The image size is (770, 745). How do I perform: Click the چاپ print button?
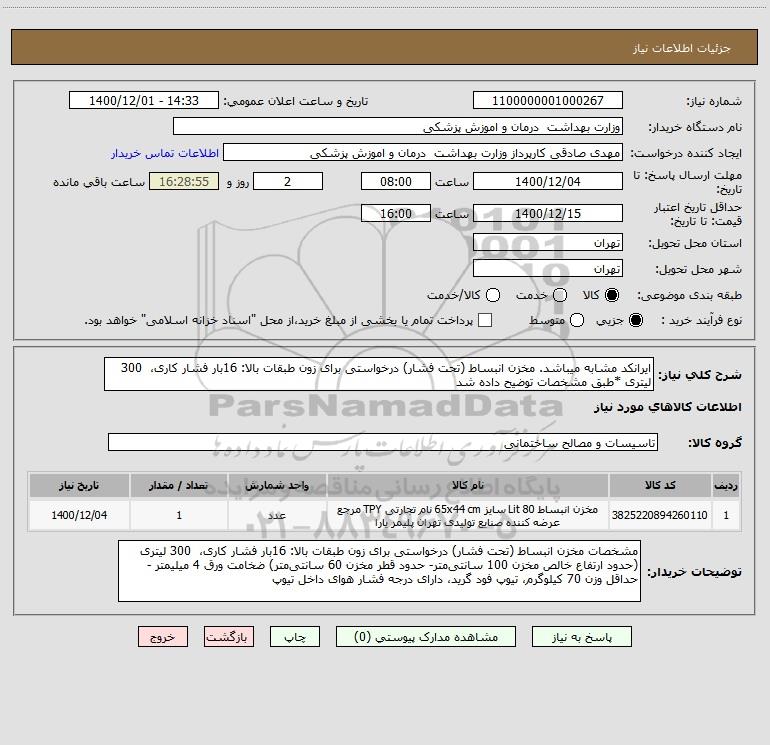tap(295, 637)
